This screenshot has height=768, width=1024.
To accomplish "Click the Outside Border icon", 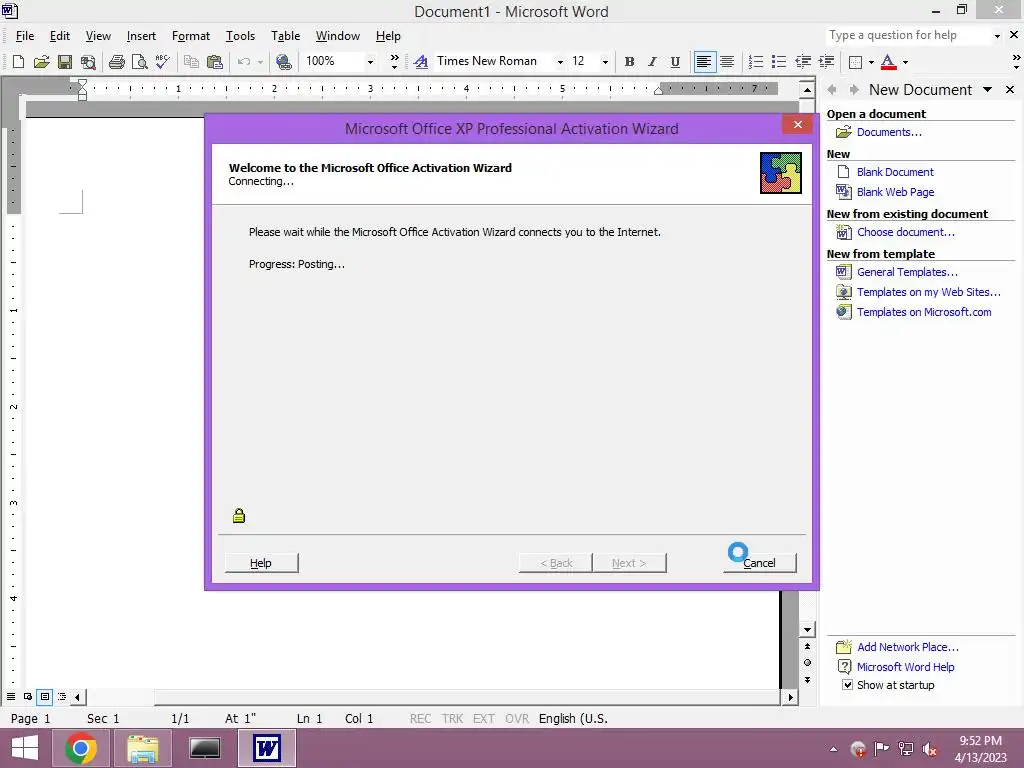I will click(855, 62).
